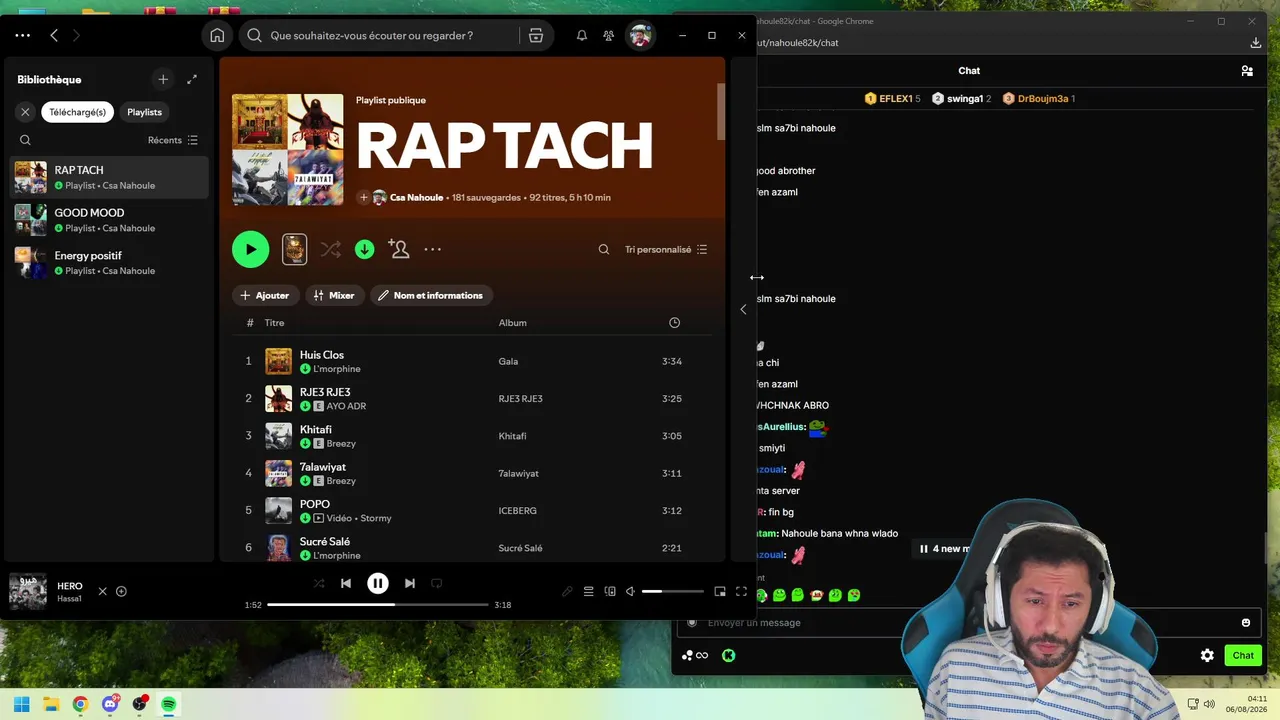Open the Récents sort dropdown
The height and width of the screenshot is (720, 1280).
(x=173, y=140)
